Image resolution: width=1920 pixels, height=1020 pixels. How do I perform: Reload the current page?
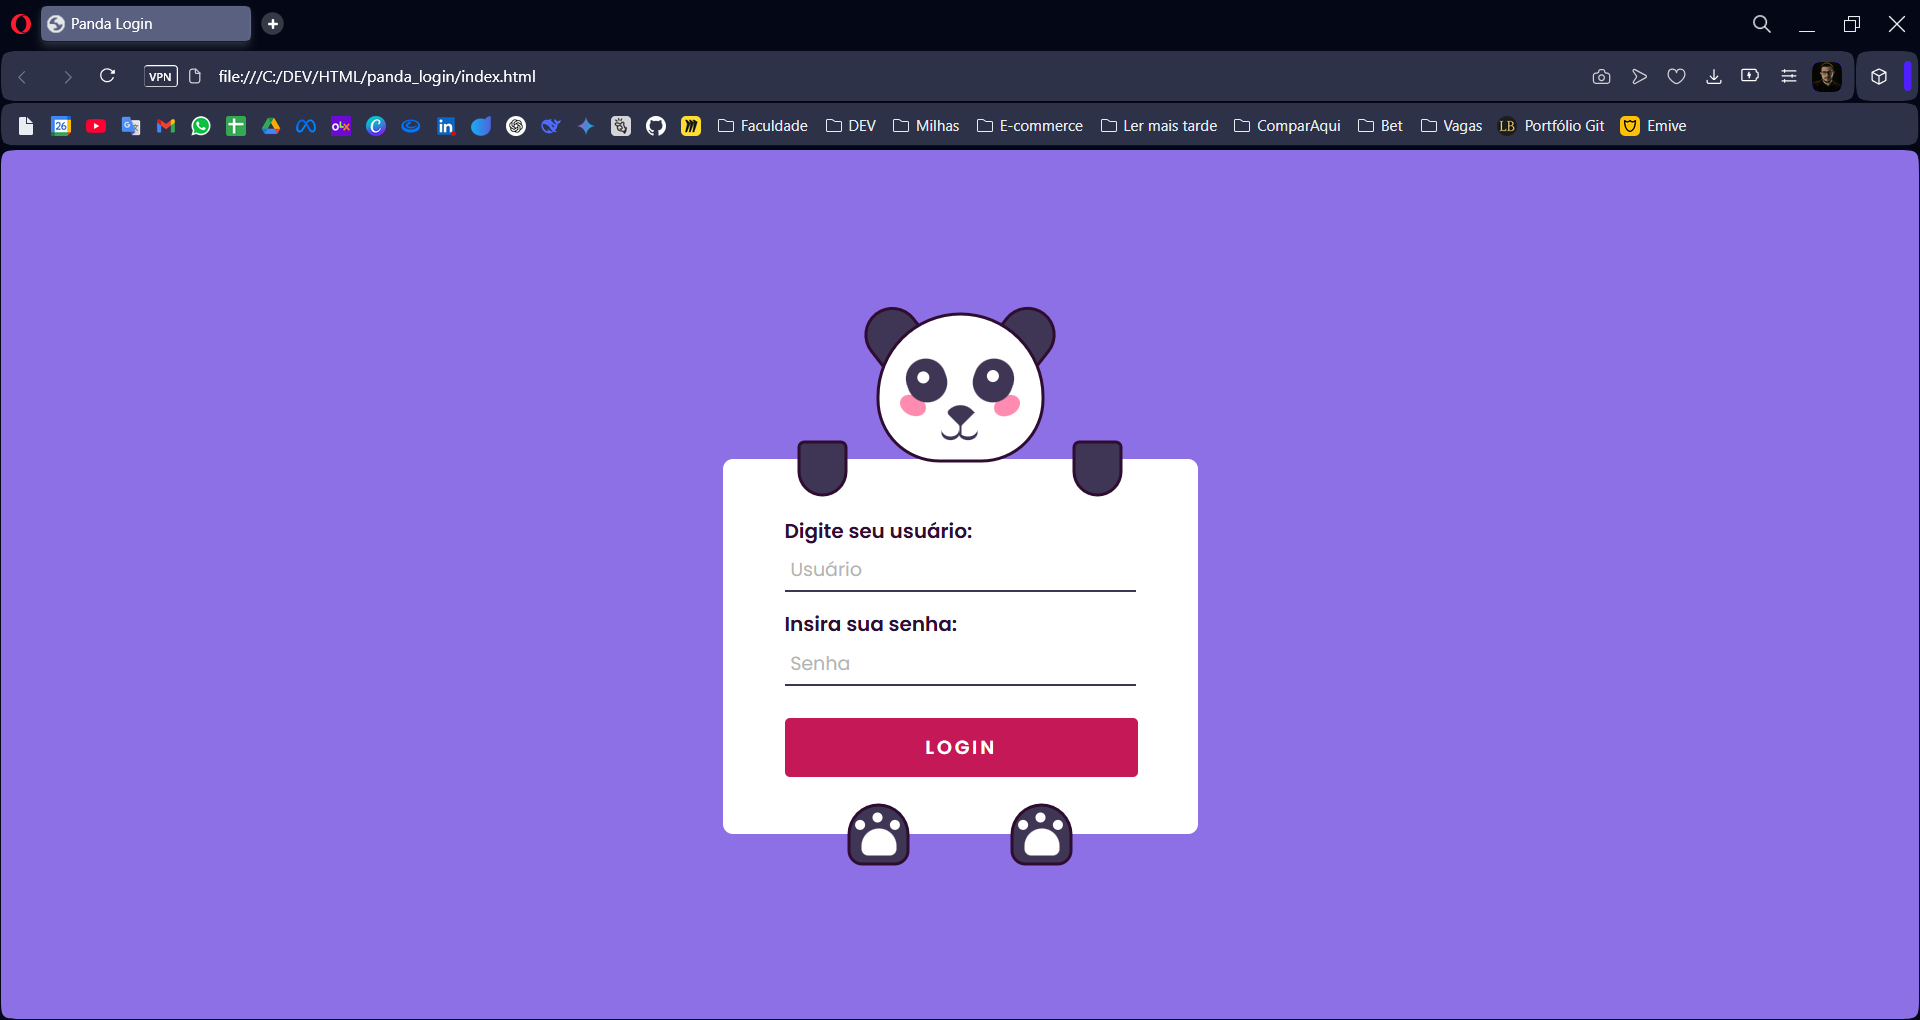point(108,76)
